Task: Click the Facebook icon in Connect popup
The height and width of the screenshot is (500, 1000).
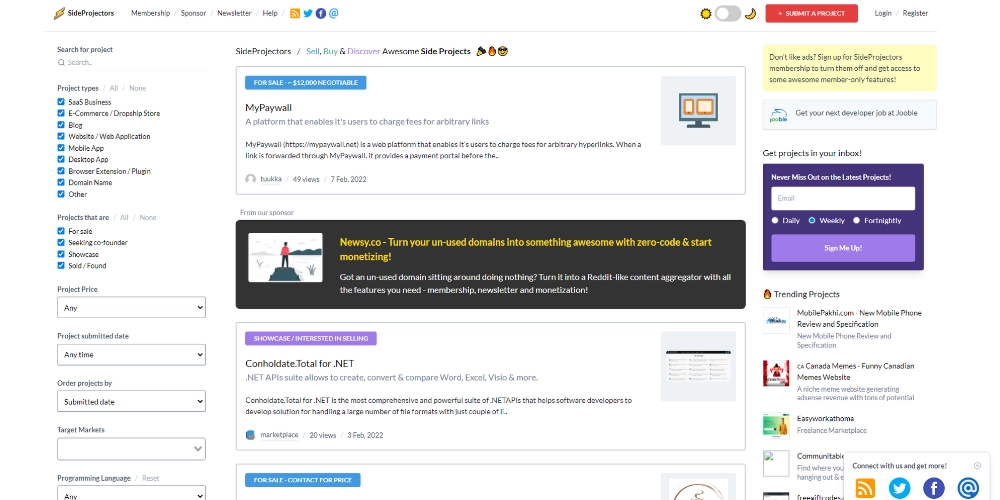Action: coord(934,489)
